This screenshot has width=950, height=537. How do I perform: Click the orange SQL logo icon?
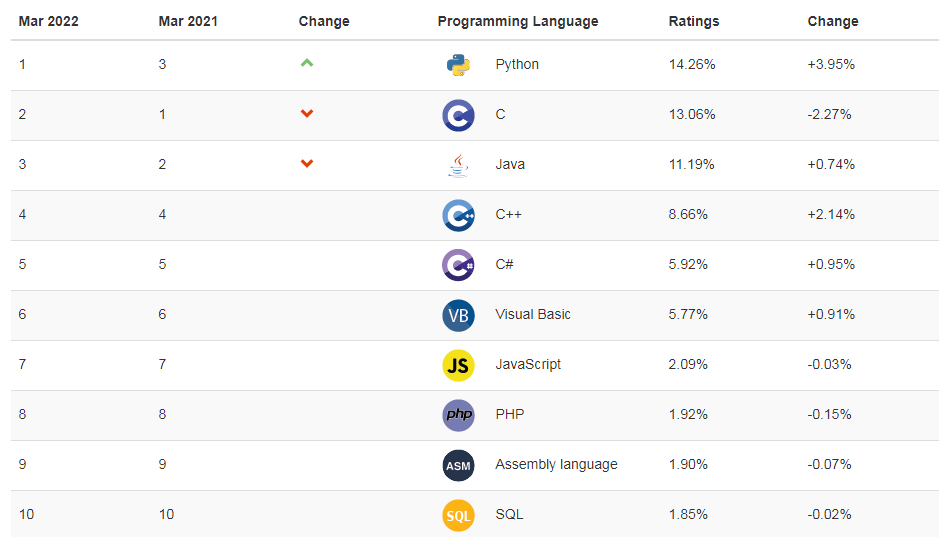[458, 515]
